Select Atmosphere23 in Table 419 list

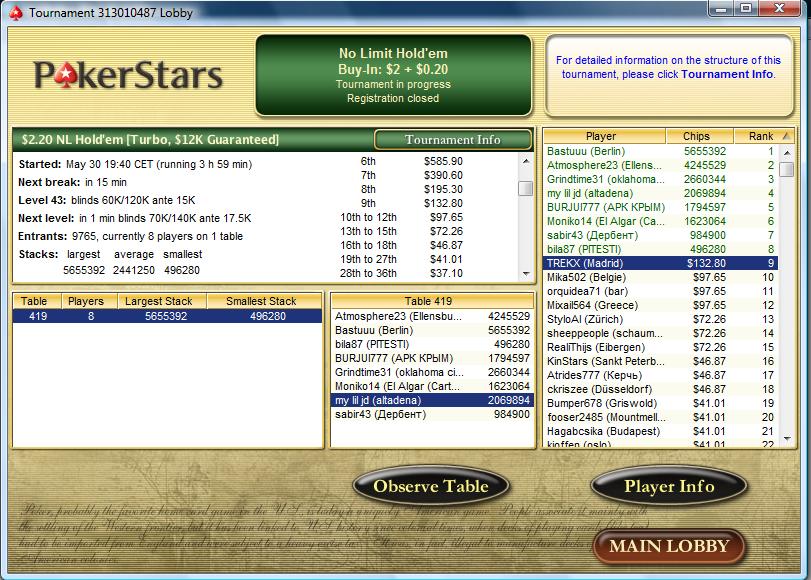[432, 316]
